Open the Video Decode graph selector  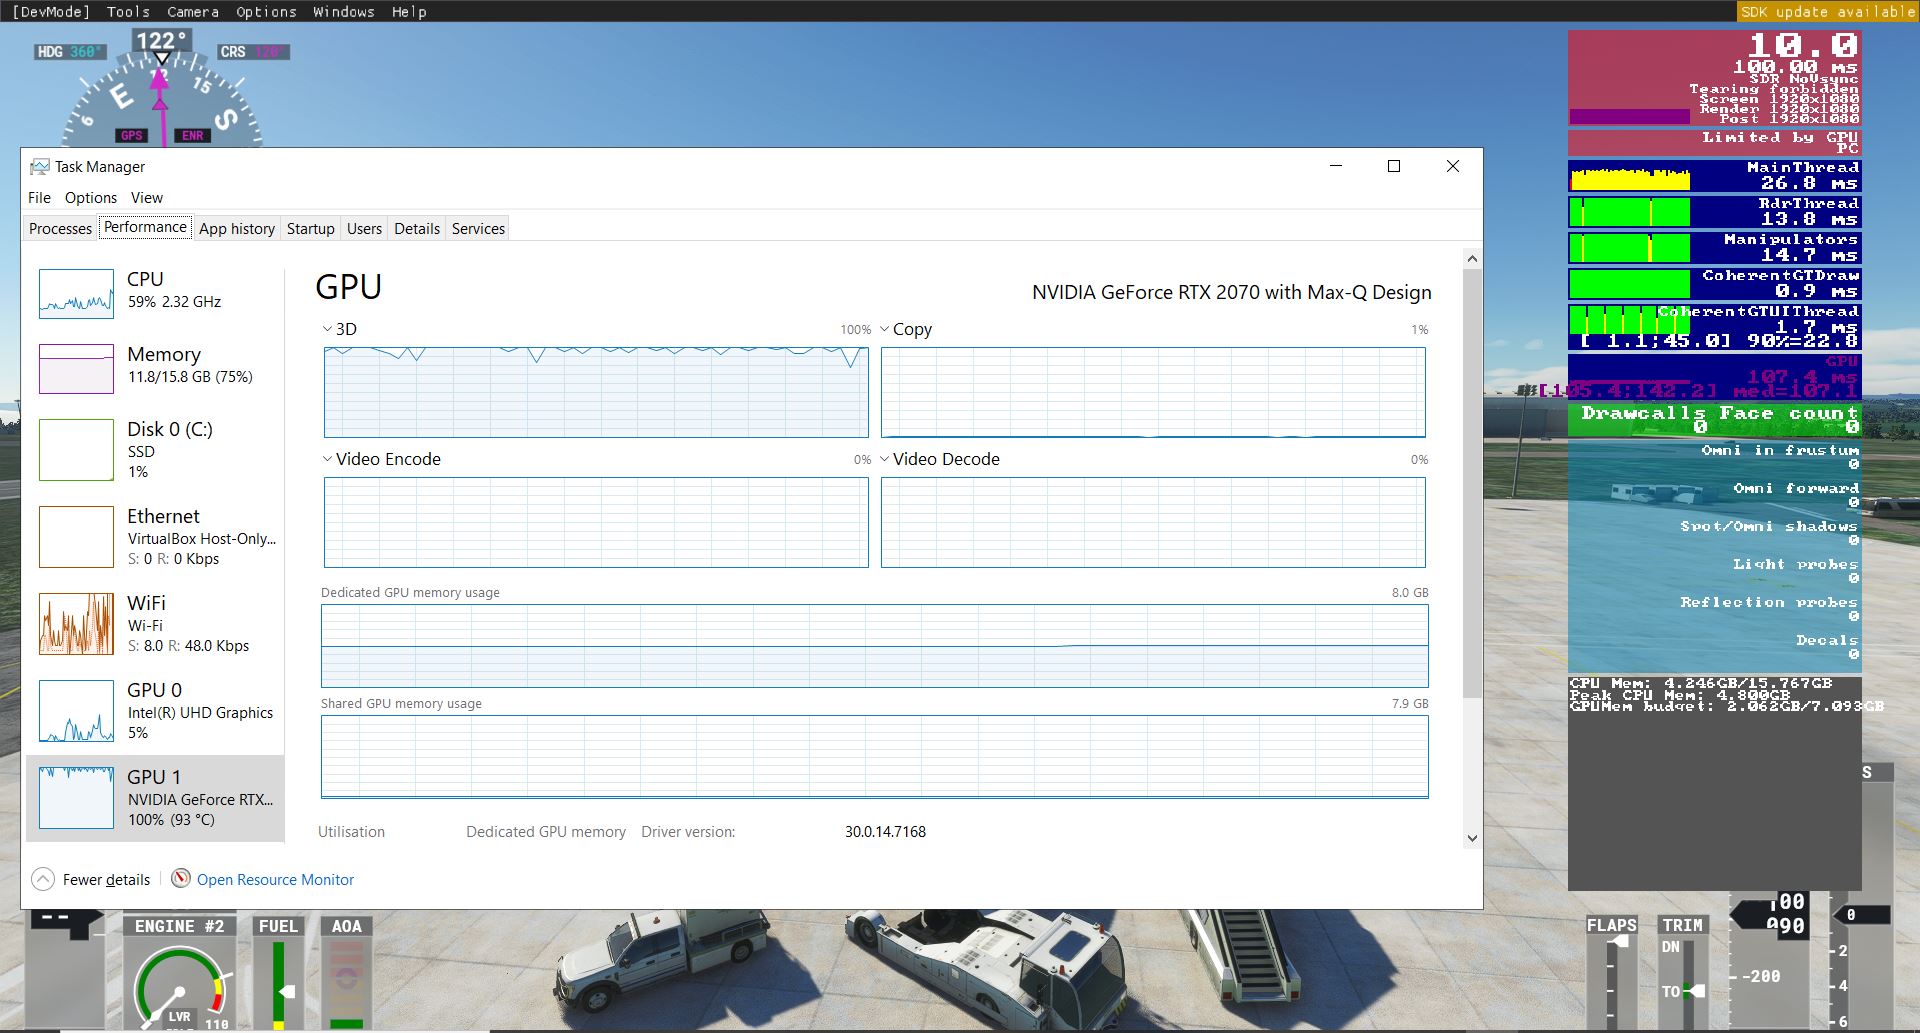point(884,459)
